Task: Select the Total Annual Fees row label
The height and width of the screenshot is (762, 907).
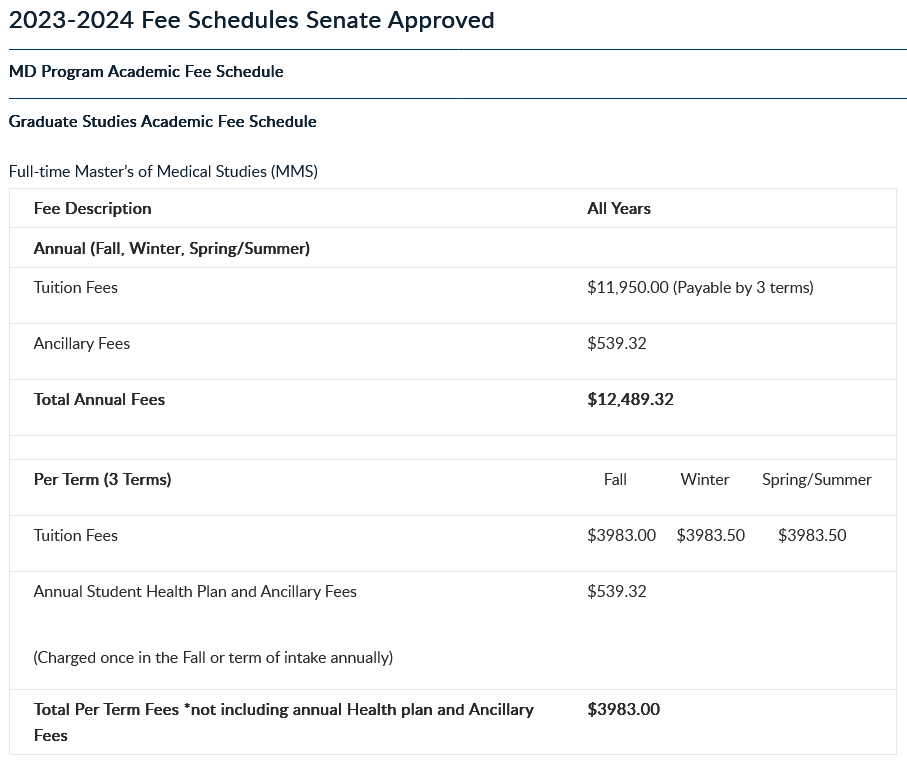Action: coord(99,400)
